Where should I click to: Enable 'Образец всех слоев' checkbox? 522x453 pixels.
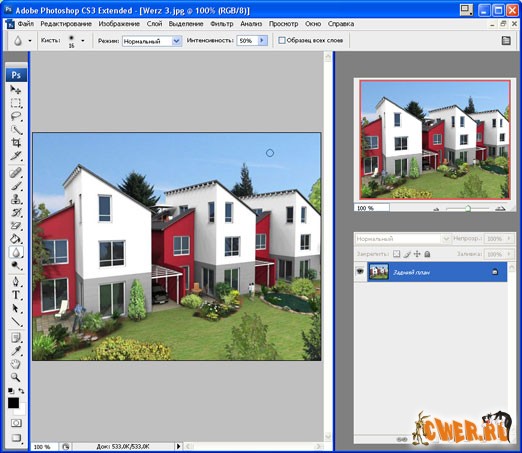click(282, 40)
